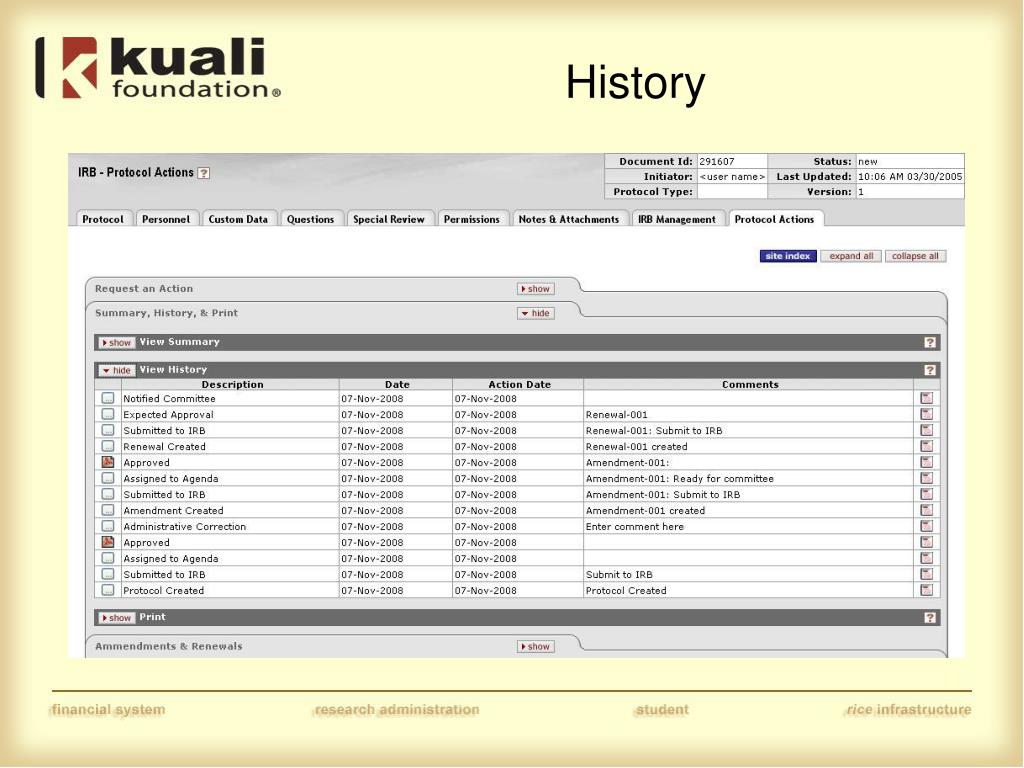Viewport: 1024px width, 768px height.
Task: Open notes icon at right of Notified Committee row
Action: point(926,398)
